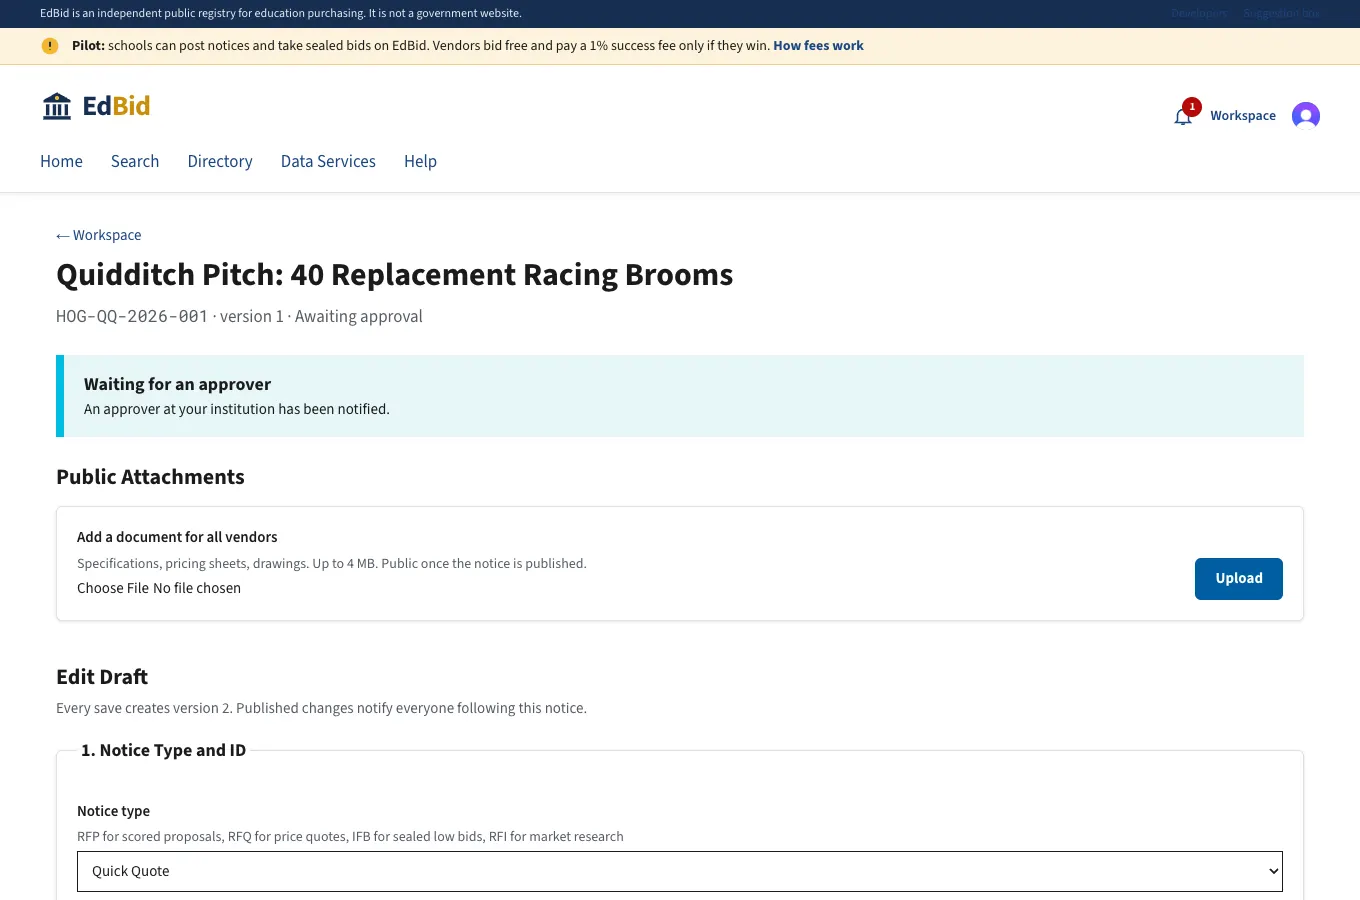Click the yellow pilot warning icon

click(50, 46)
